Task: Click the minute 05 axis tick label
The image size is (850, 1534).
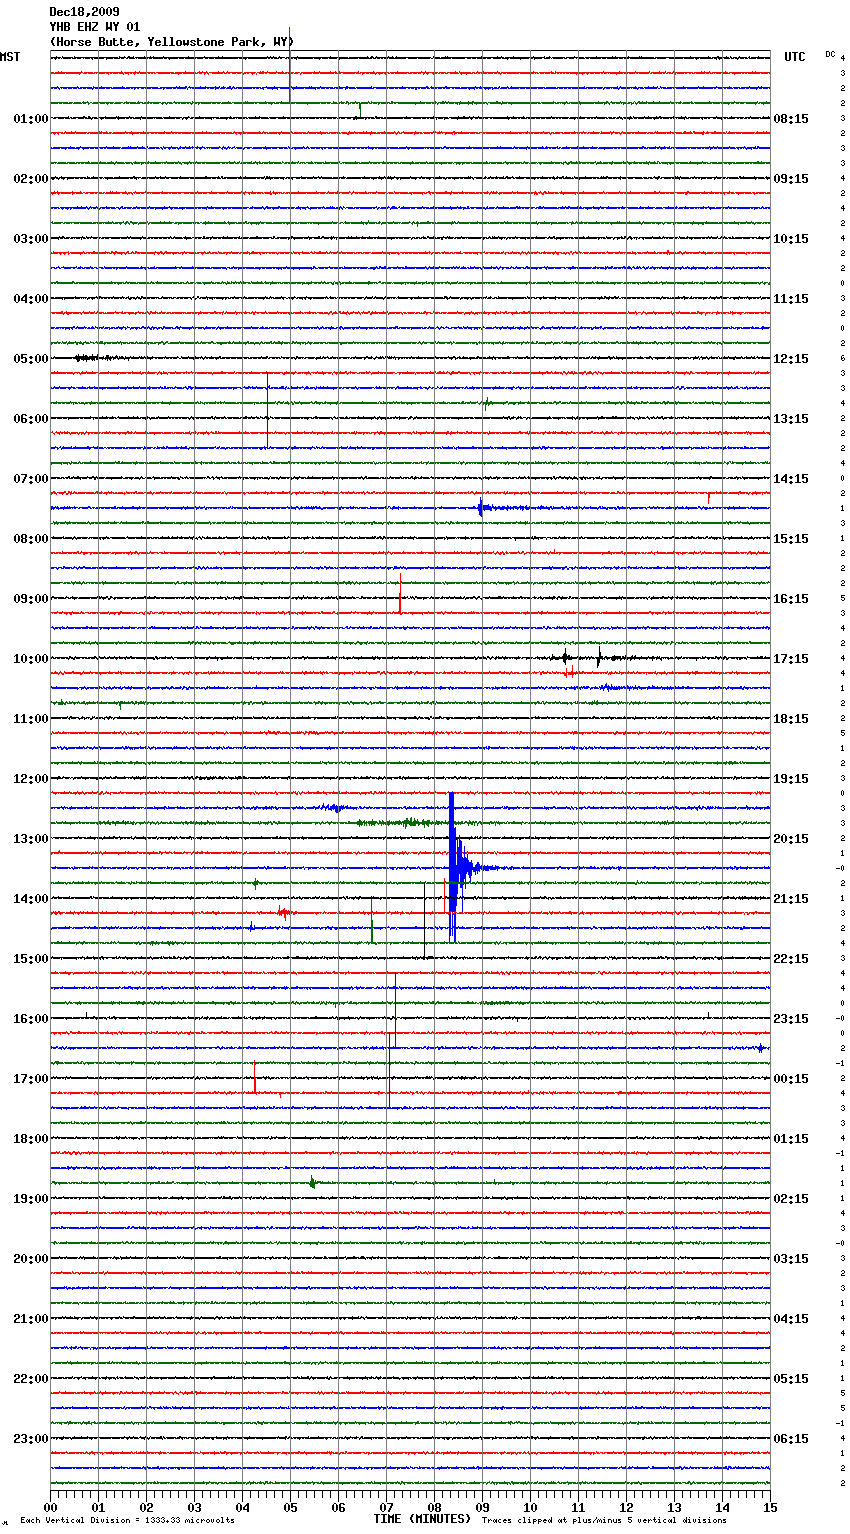Action: 290,1507
